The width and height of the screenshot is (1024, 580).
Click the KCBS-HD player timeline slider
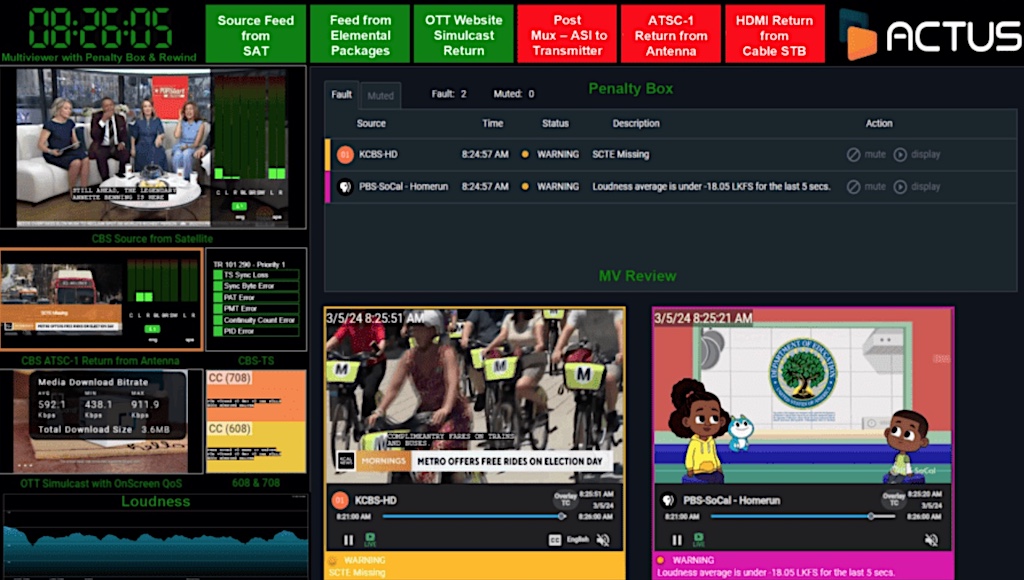tap(475, 517)
